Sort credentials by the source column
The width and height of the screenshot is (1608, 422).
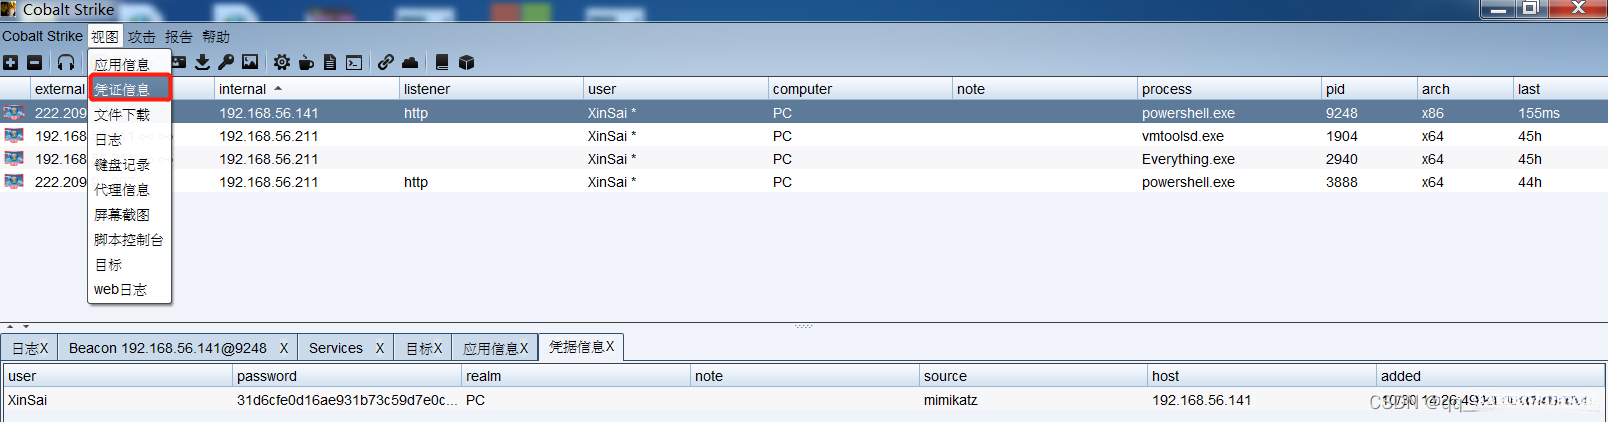[1033, 376]
